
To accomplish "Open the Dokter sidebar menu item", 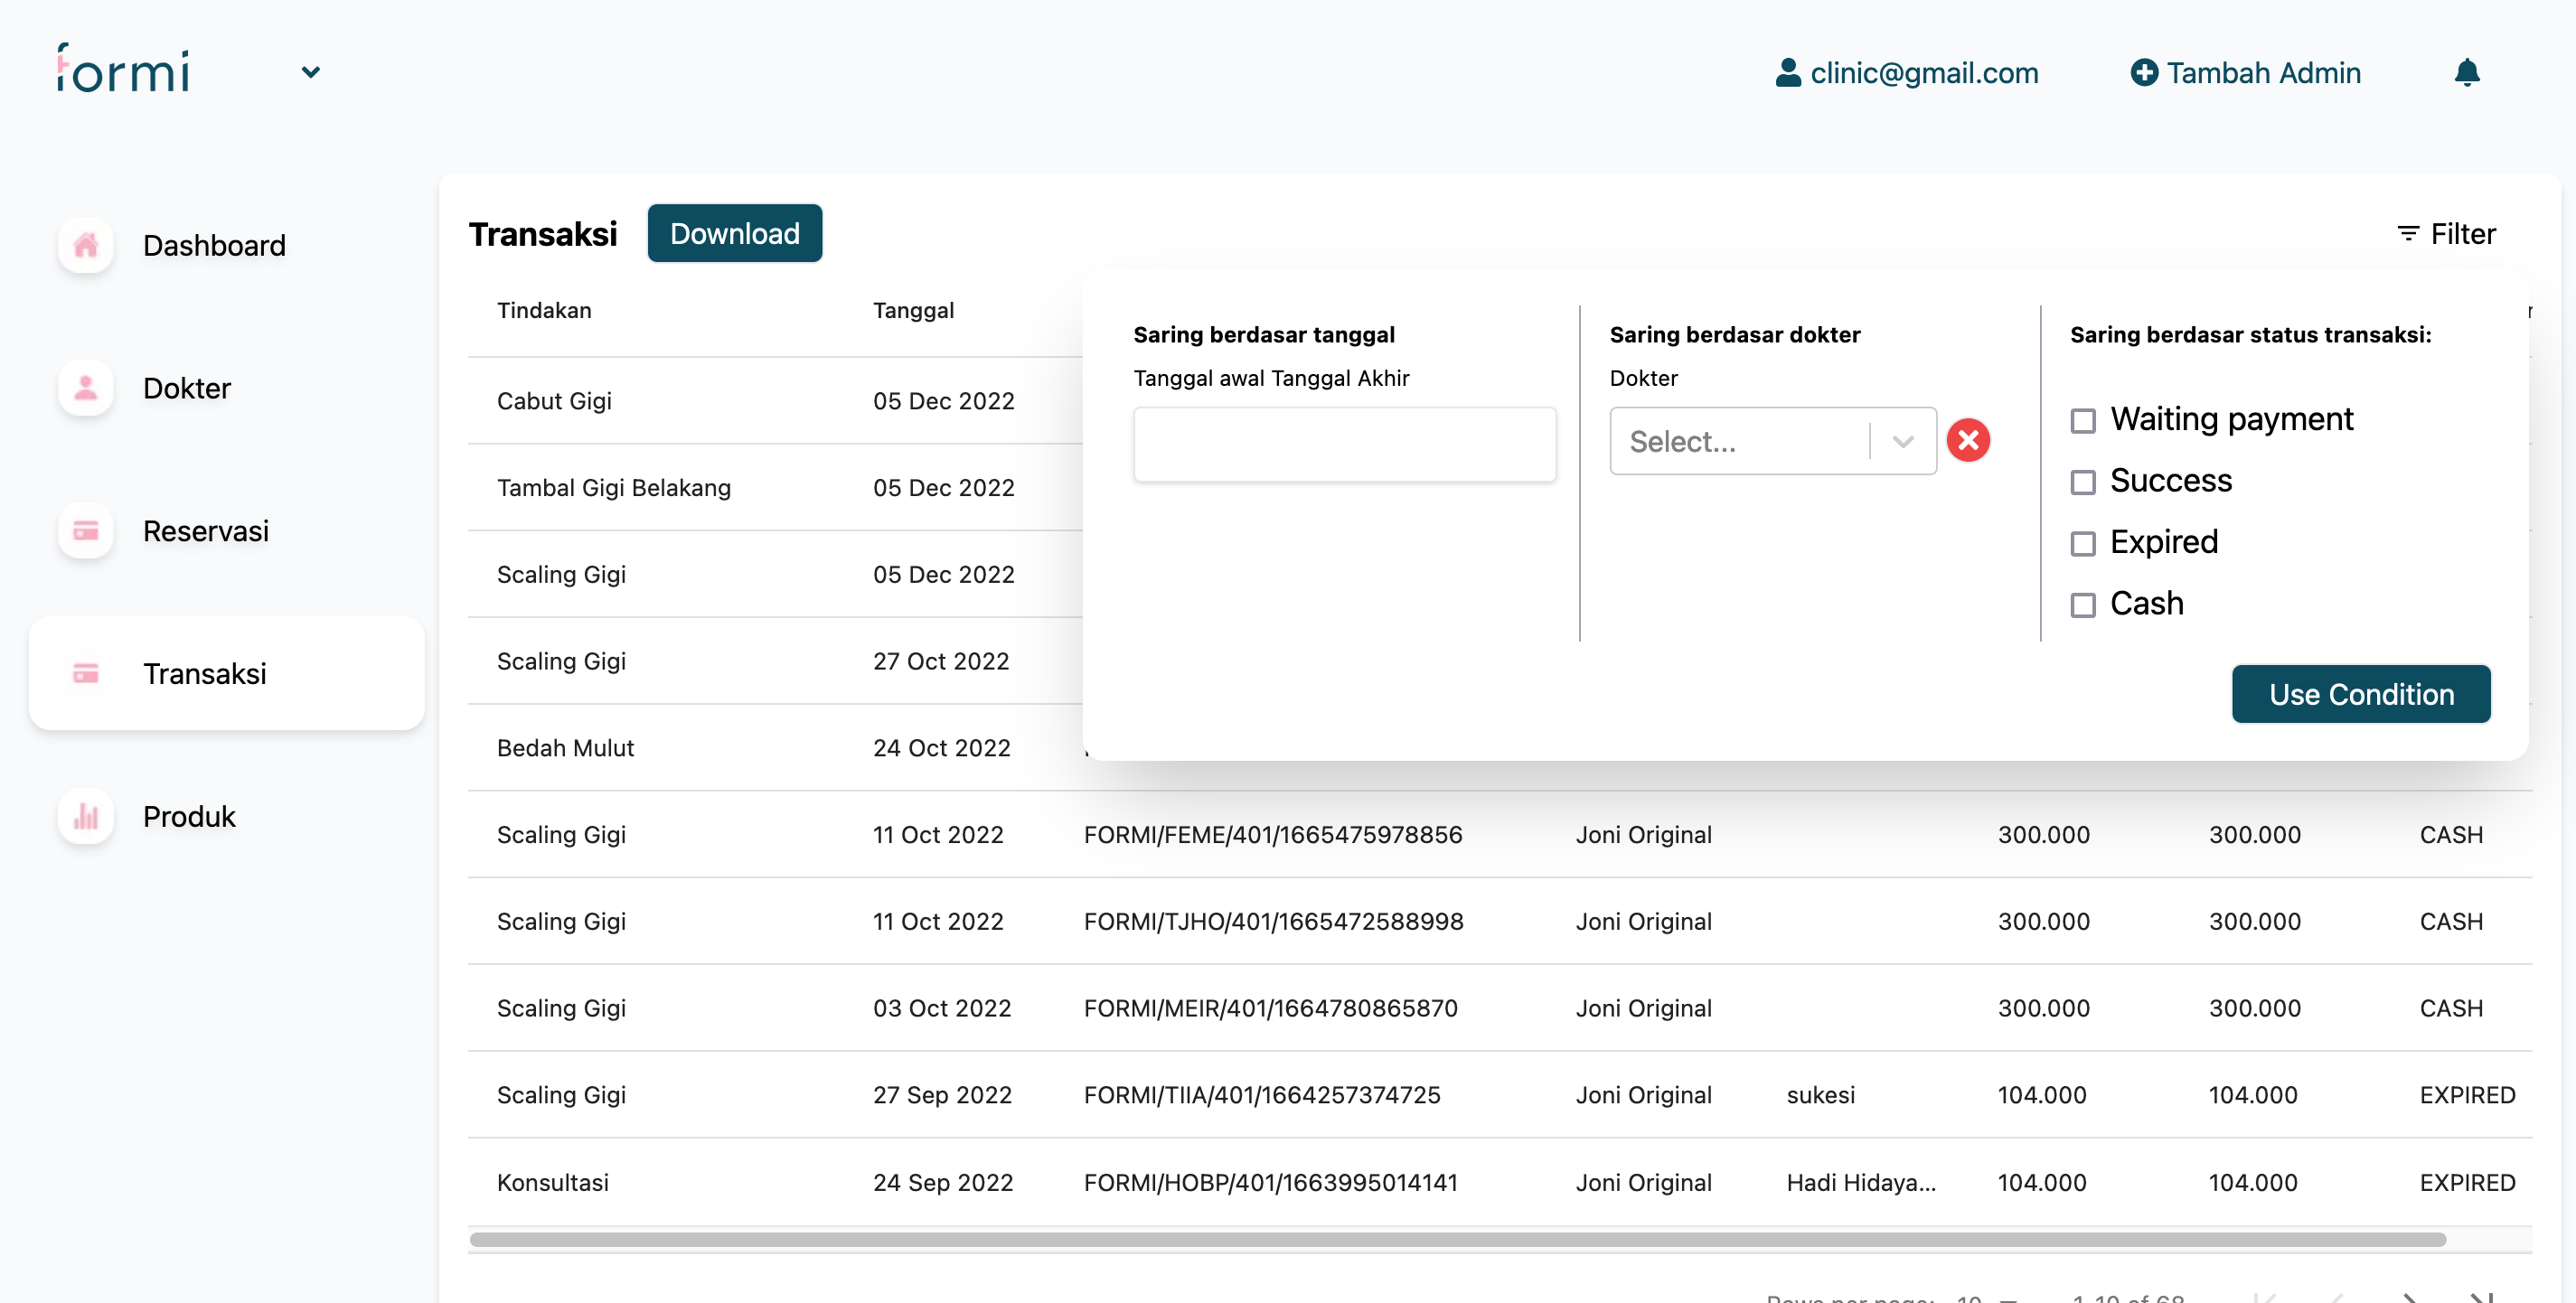I will coord(187,388).
